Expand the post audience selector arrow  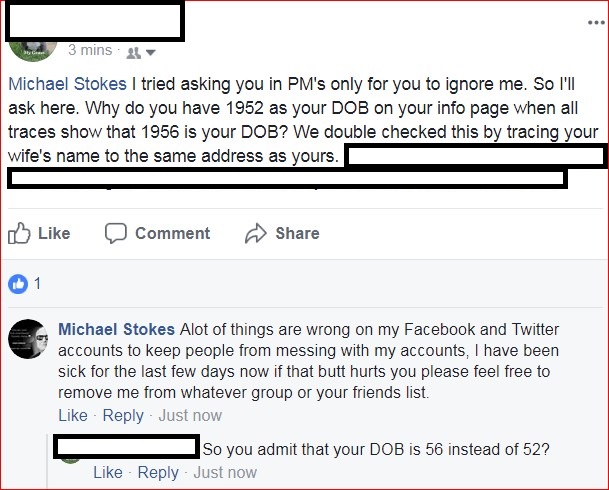(151, 52)
